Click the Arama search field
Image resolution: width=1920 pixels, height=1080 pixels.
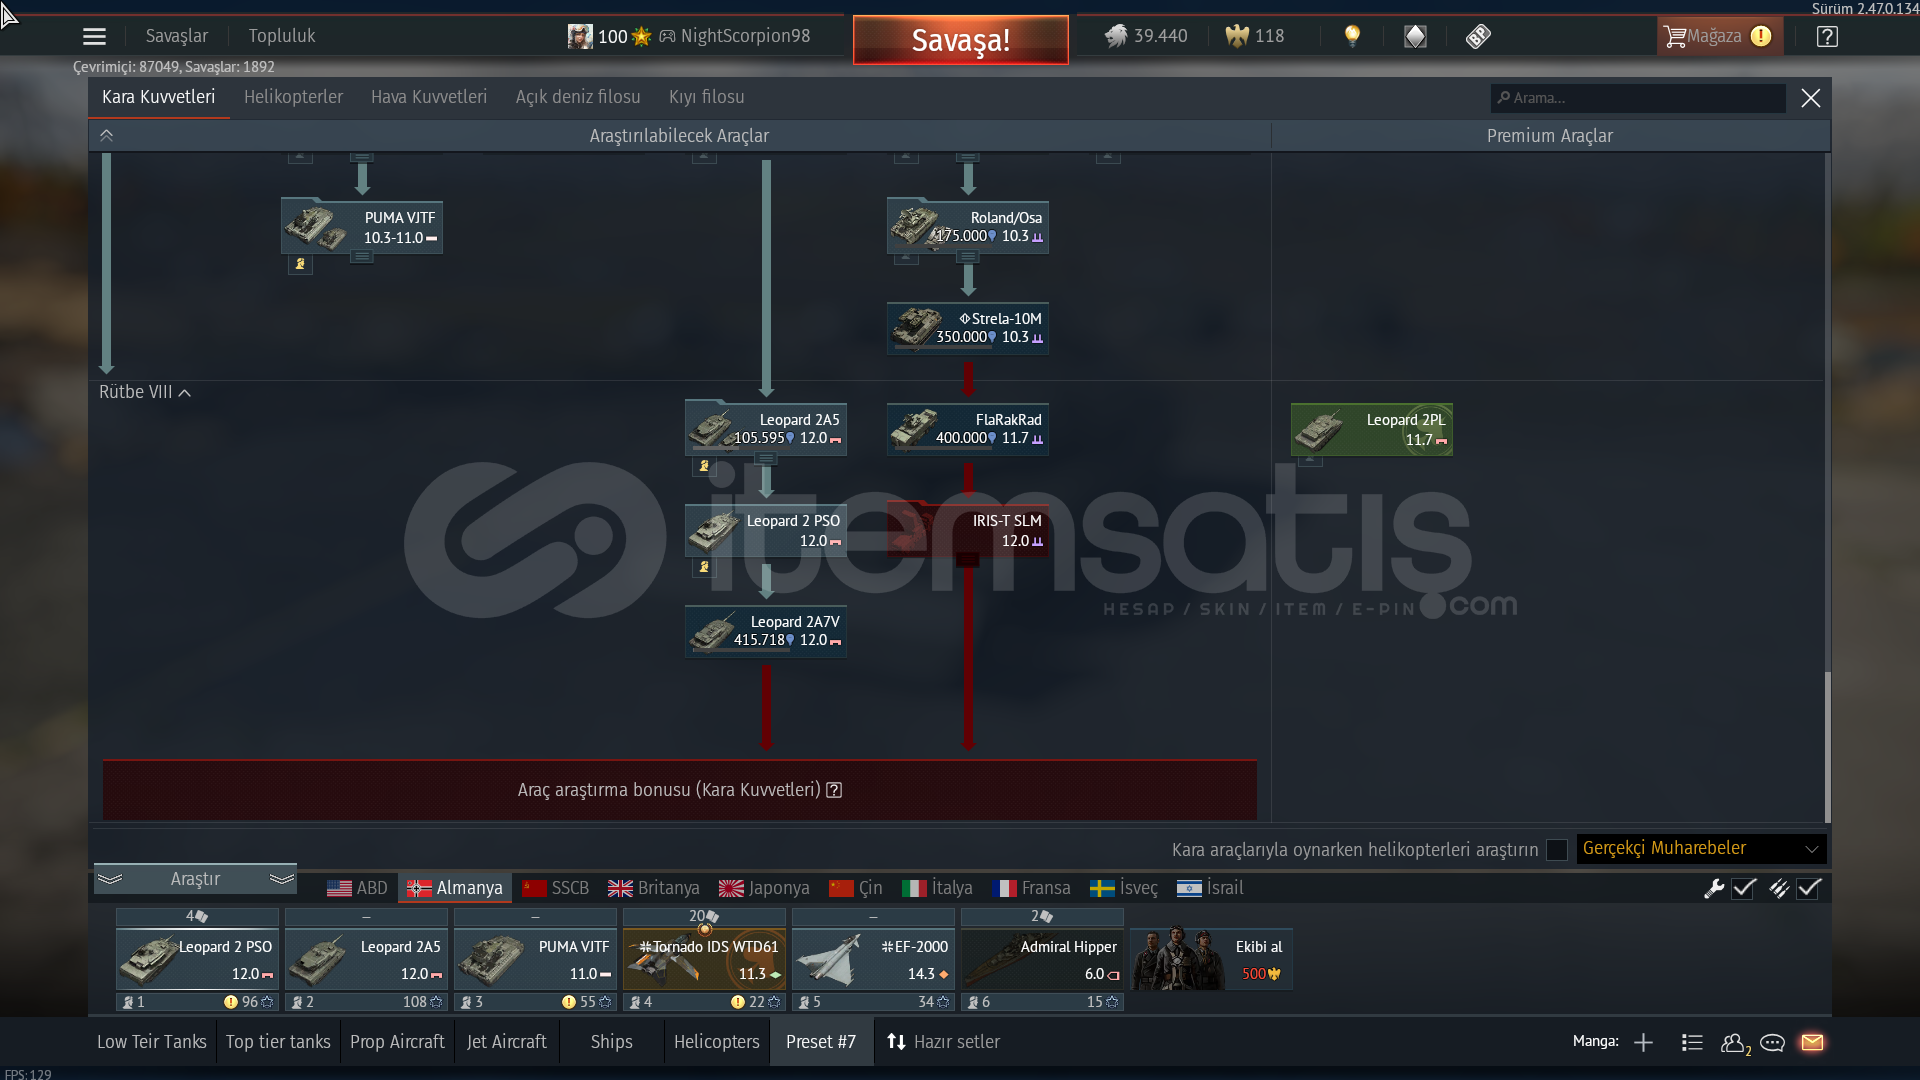pyautogui.click(x=1638, y=98)
